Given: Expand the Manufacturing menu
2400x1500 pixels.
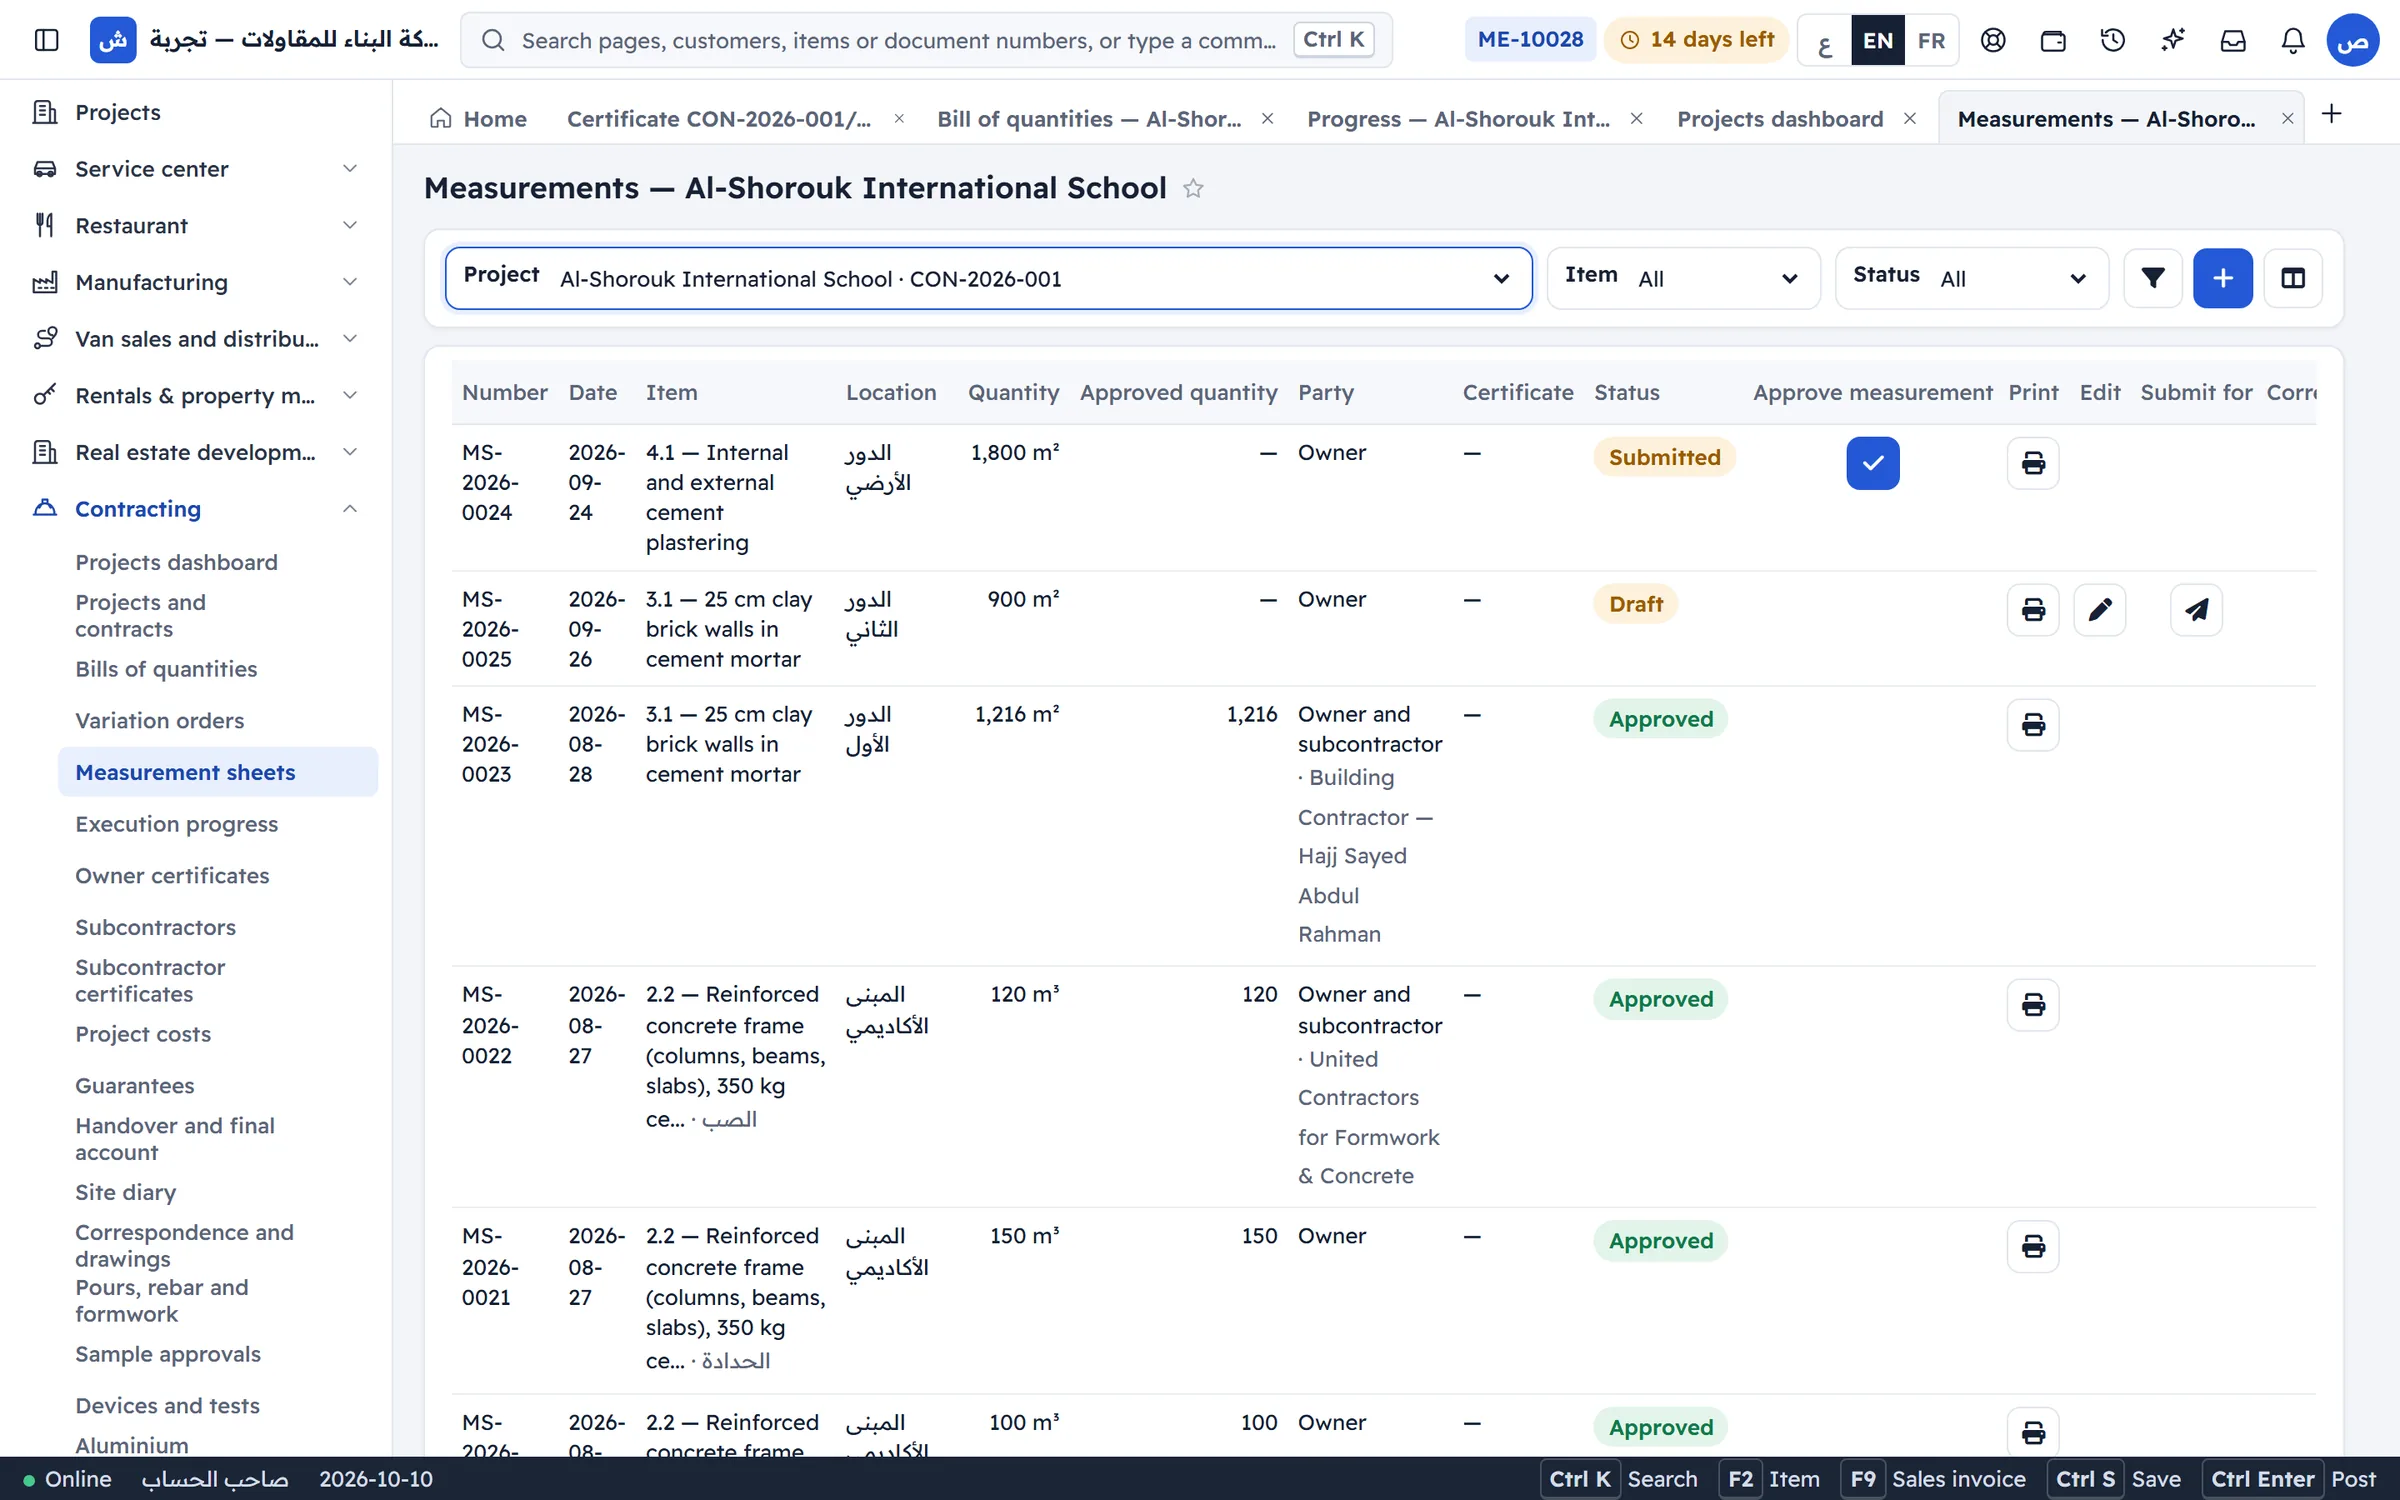Looking at the screenshot, I should (x=196, y=282).
